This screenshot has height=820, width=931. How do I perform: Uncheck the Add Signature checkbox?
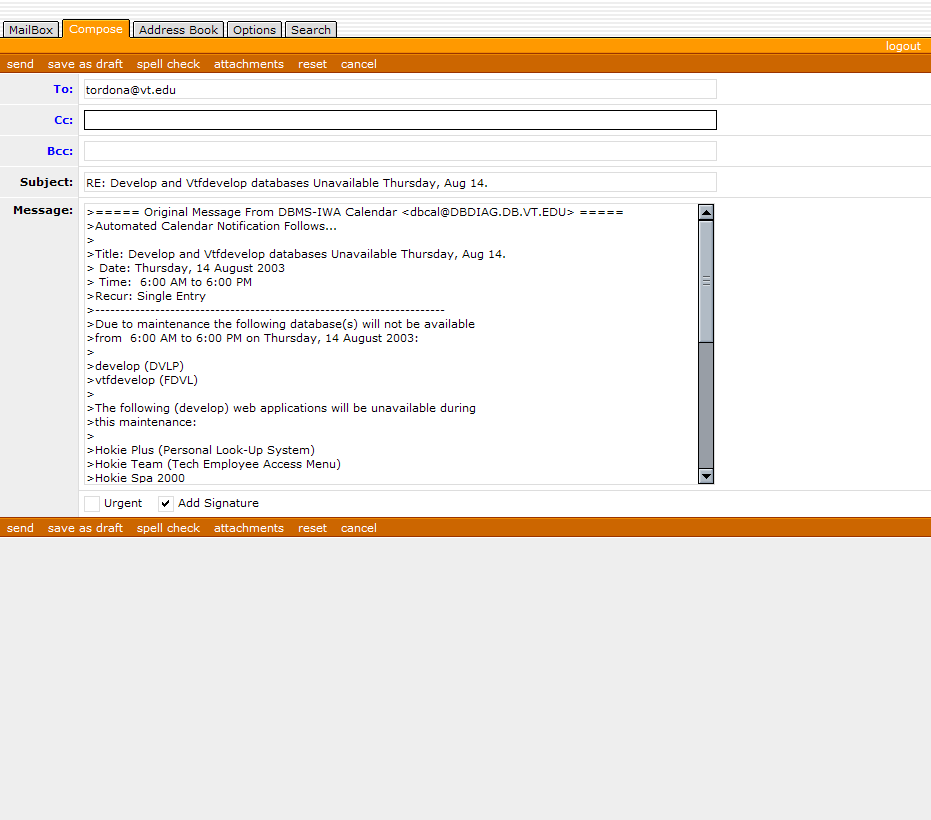(166, 504)
